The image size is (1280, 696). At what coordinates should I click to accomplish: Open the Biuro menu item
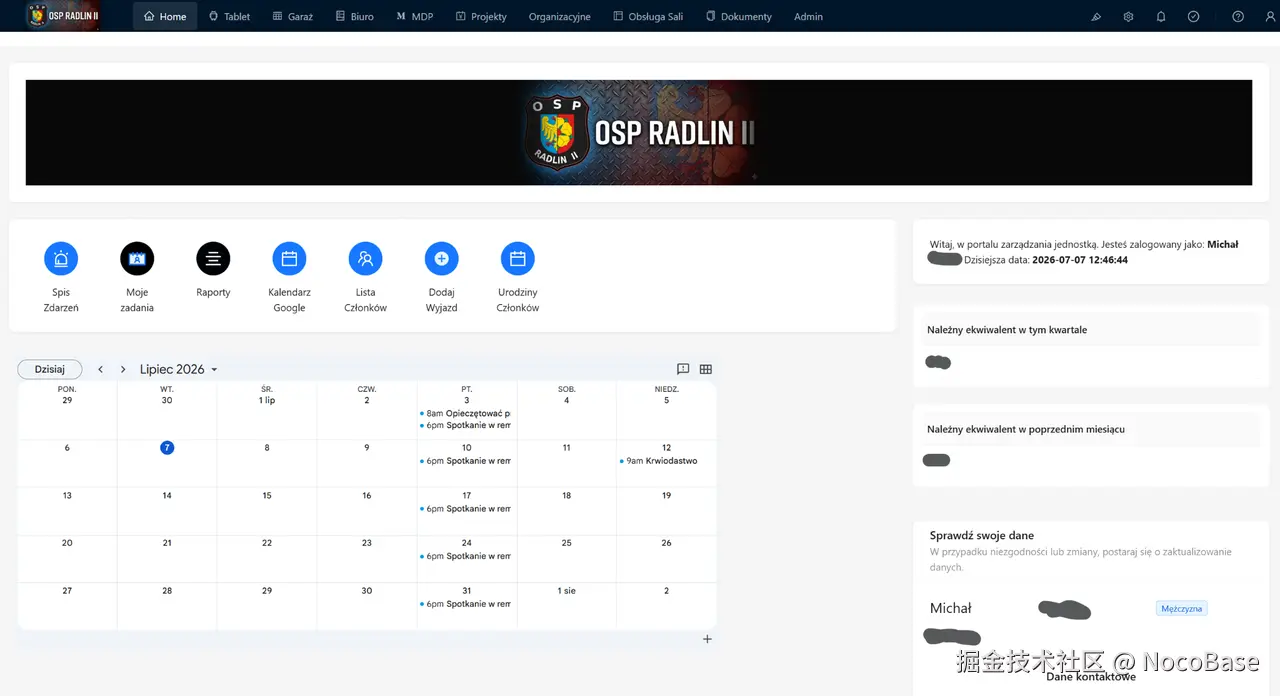click(355, 17)
